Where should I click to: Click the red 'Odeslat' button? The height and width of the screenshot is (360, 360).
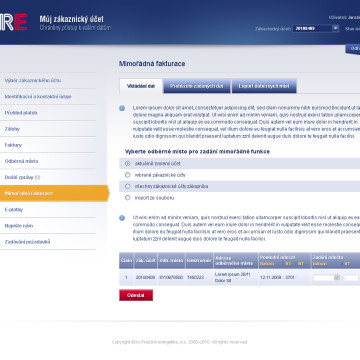coord(136,295)
